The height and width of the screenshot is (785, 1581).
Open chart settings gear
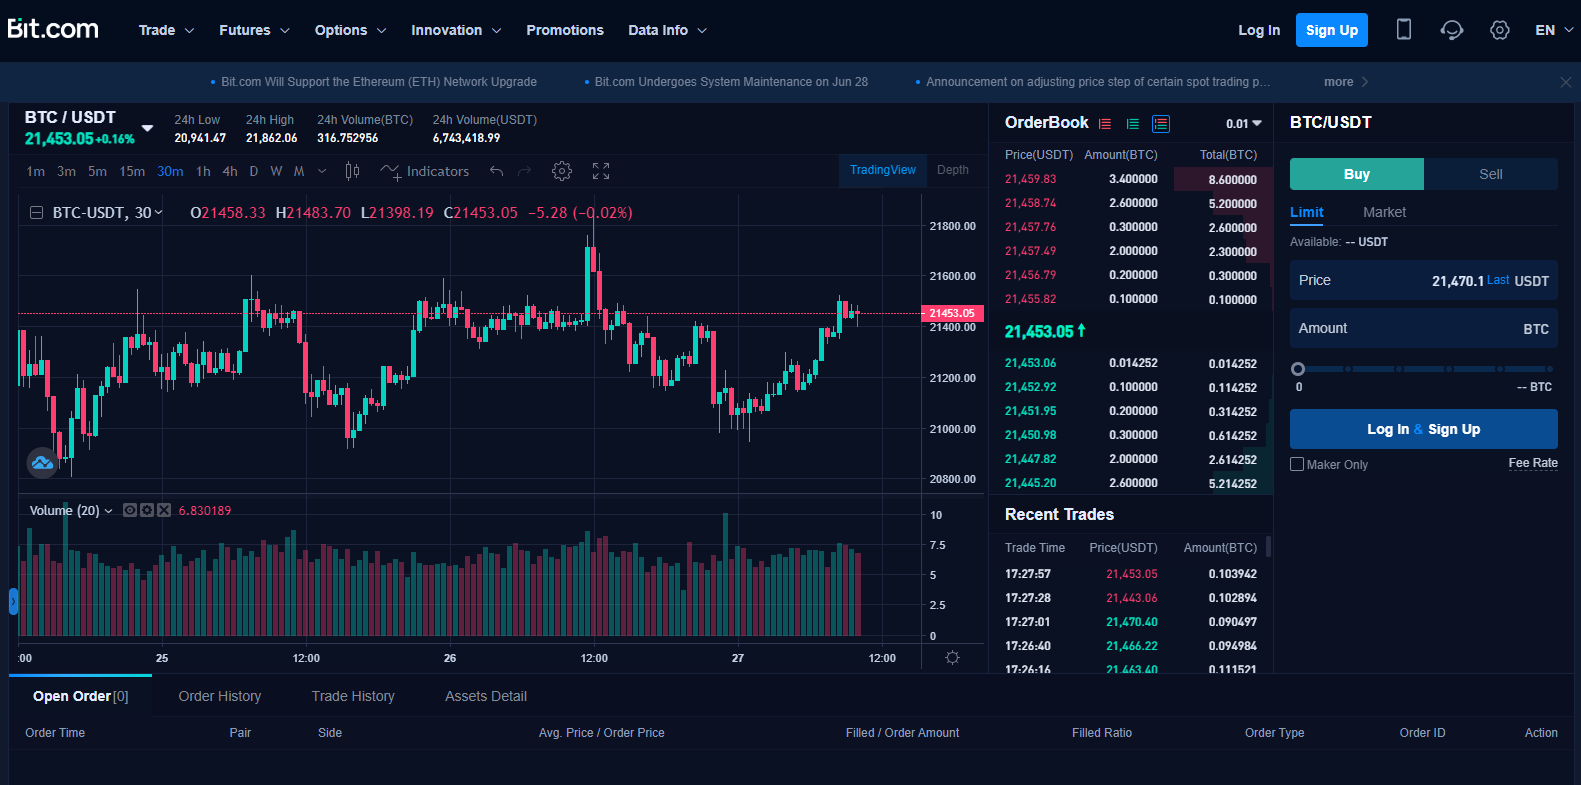tap(562, 171)
